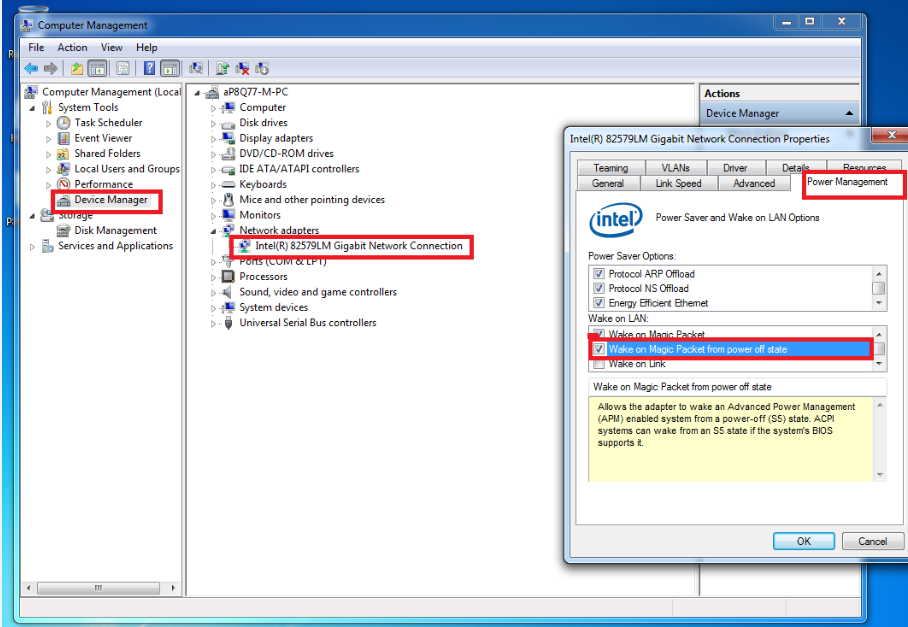Expand the Computer device category
Viewport: 908px width, 627px height.
point(213,108)
